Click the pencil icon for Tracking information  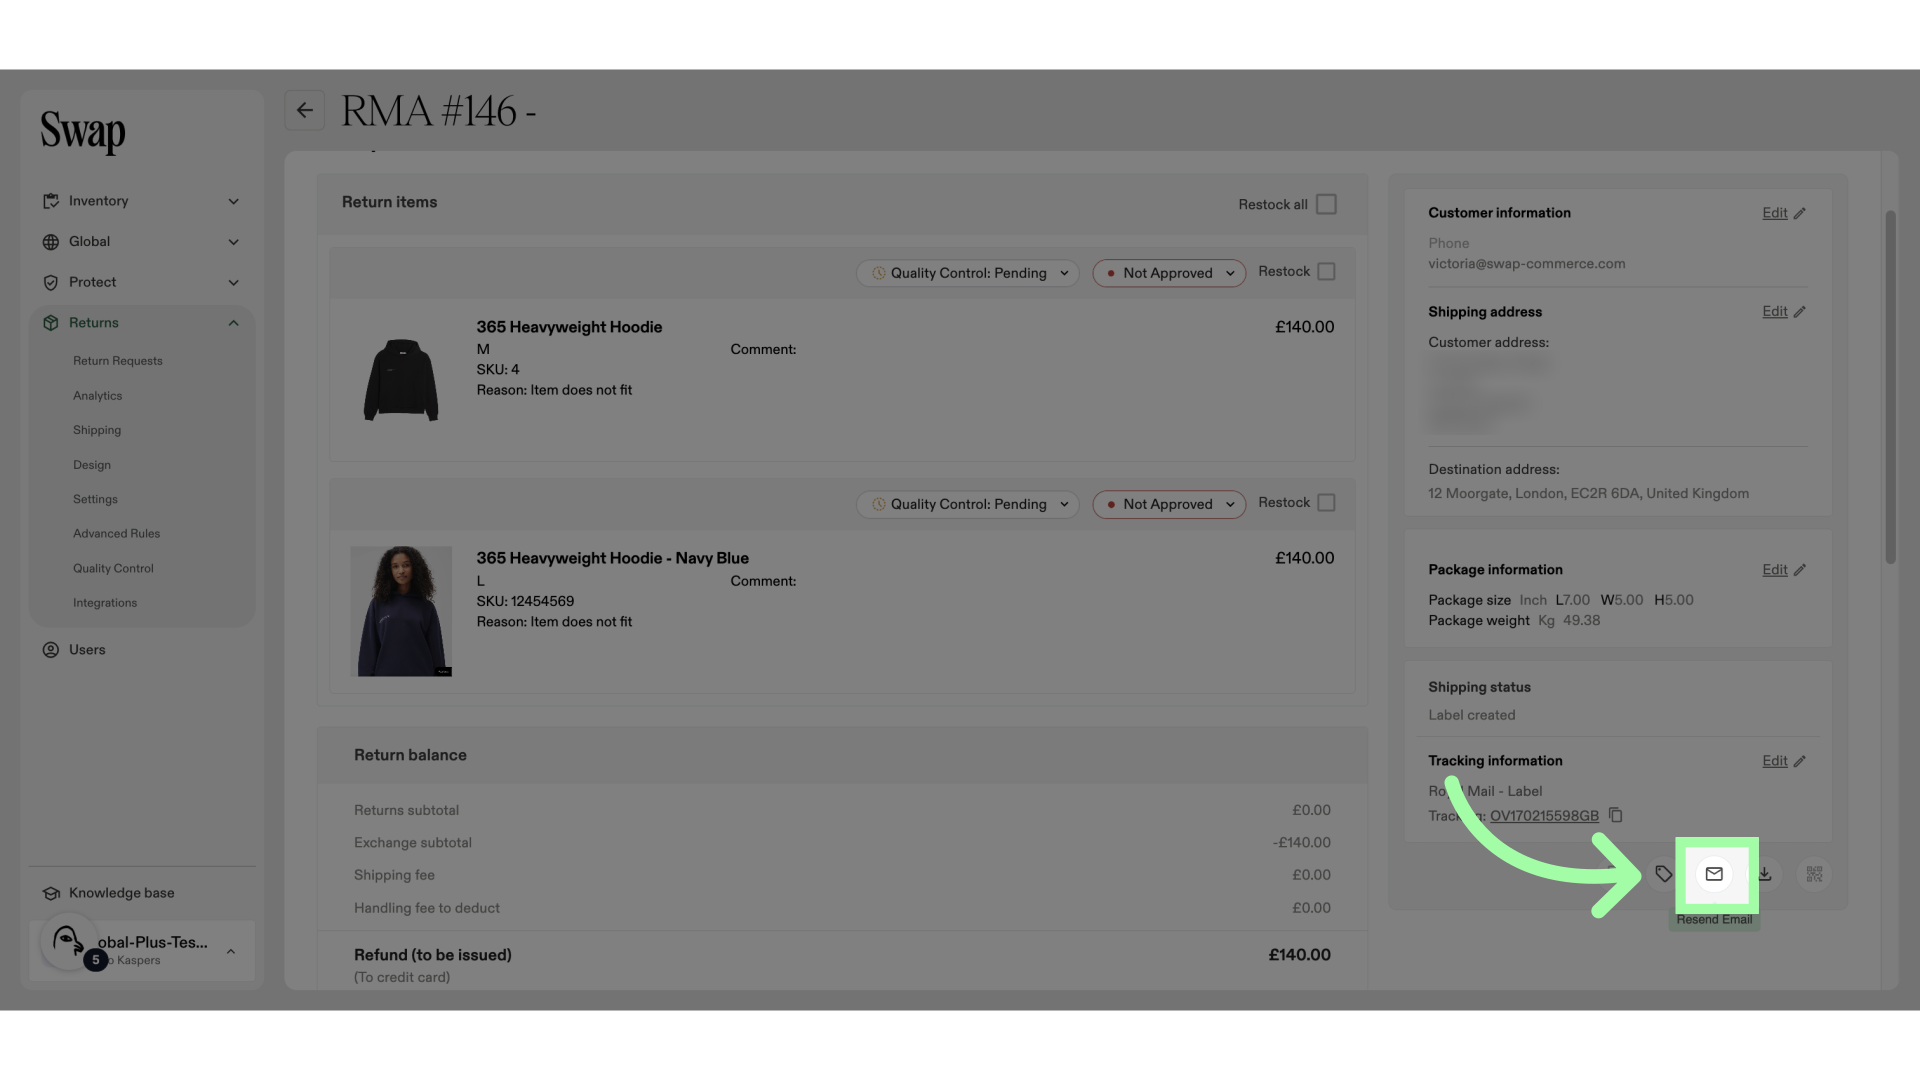pyautogui.click(x=1799, y=761)
